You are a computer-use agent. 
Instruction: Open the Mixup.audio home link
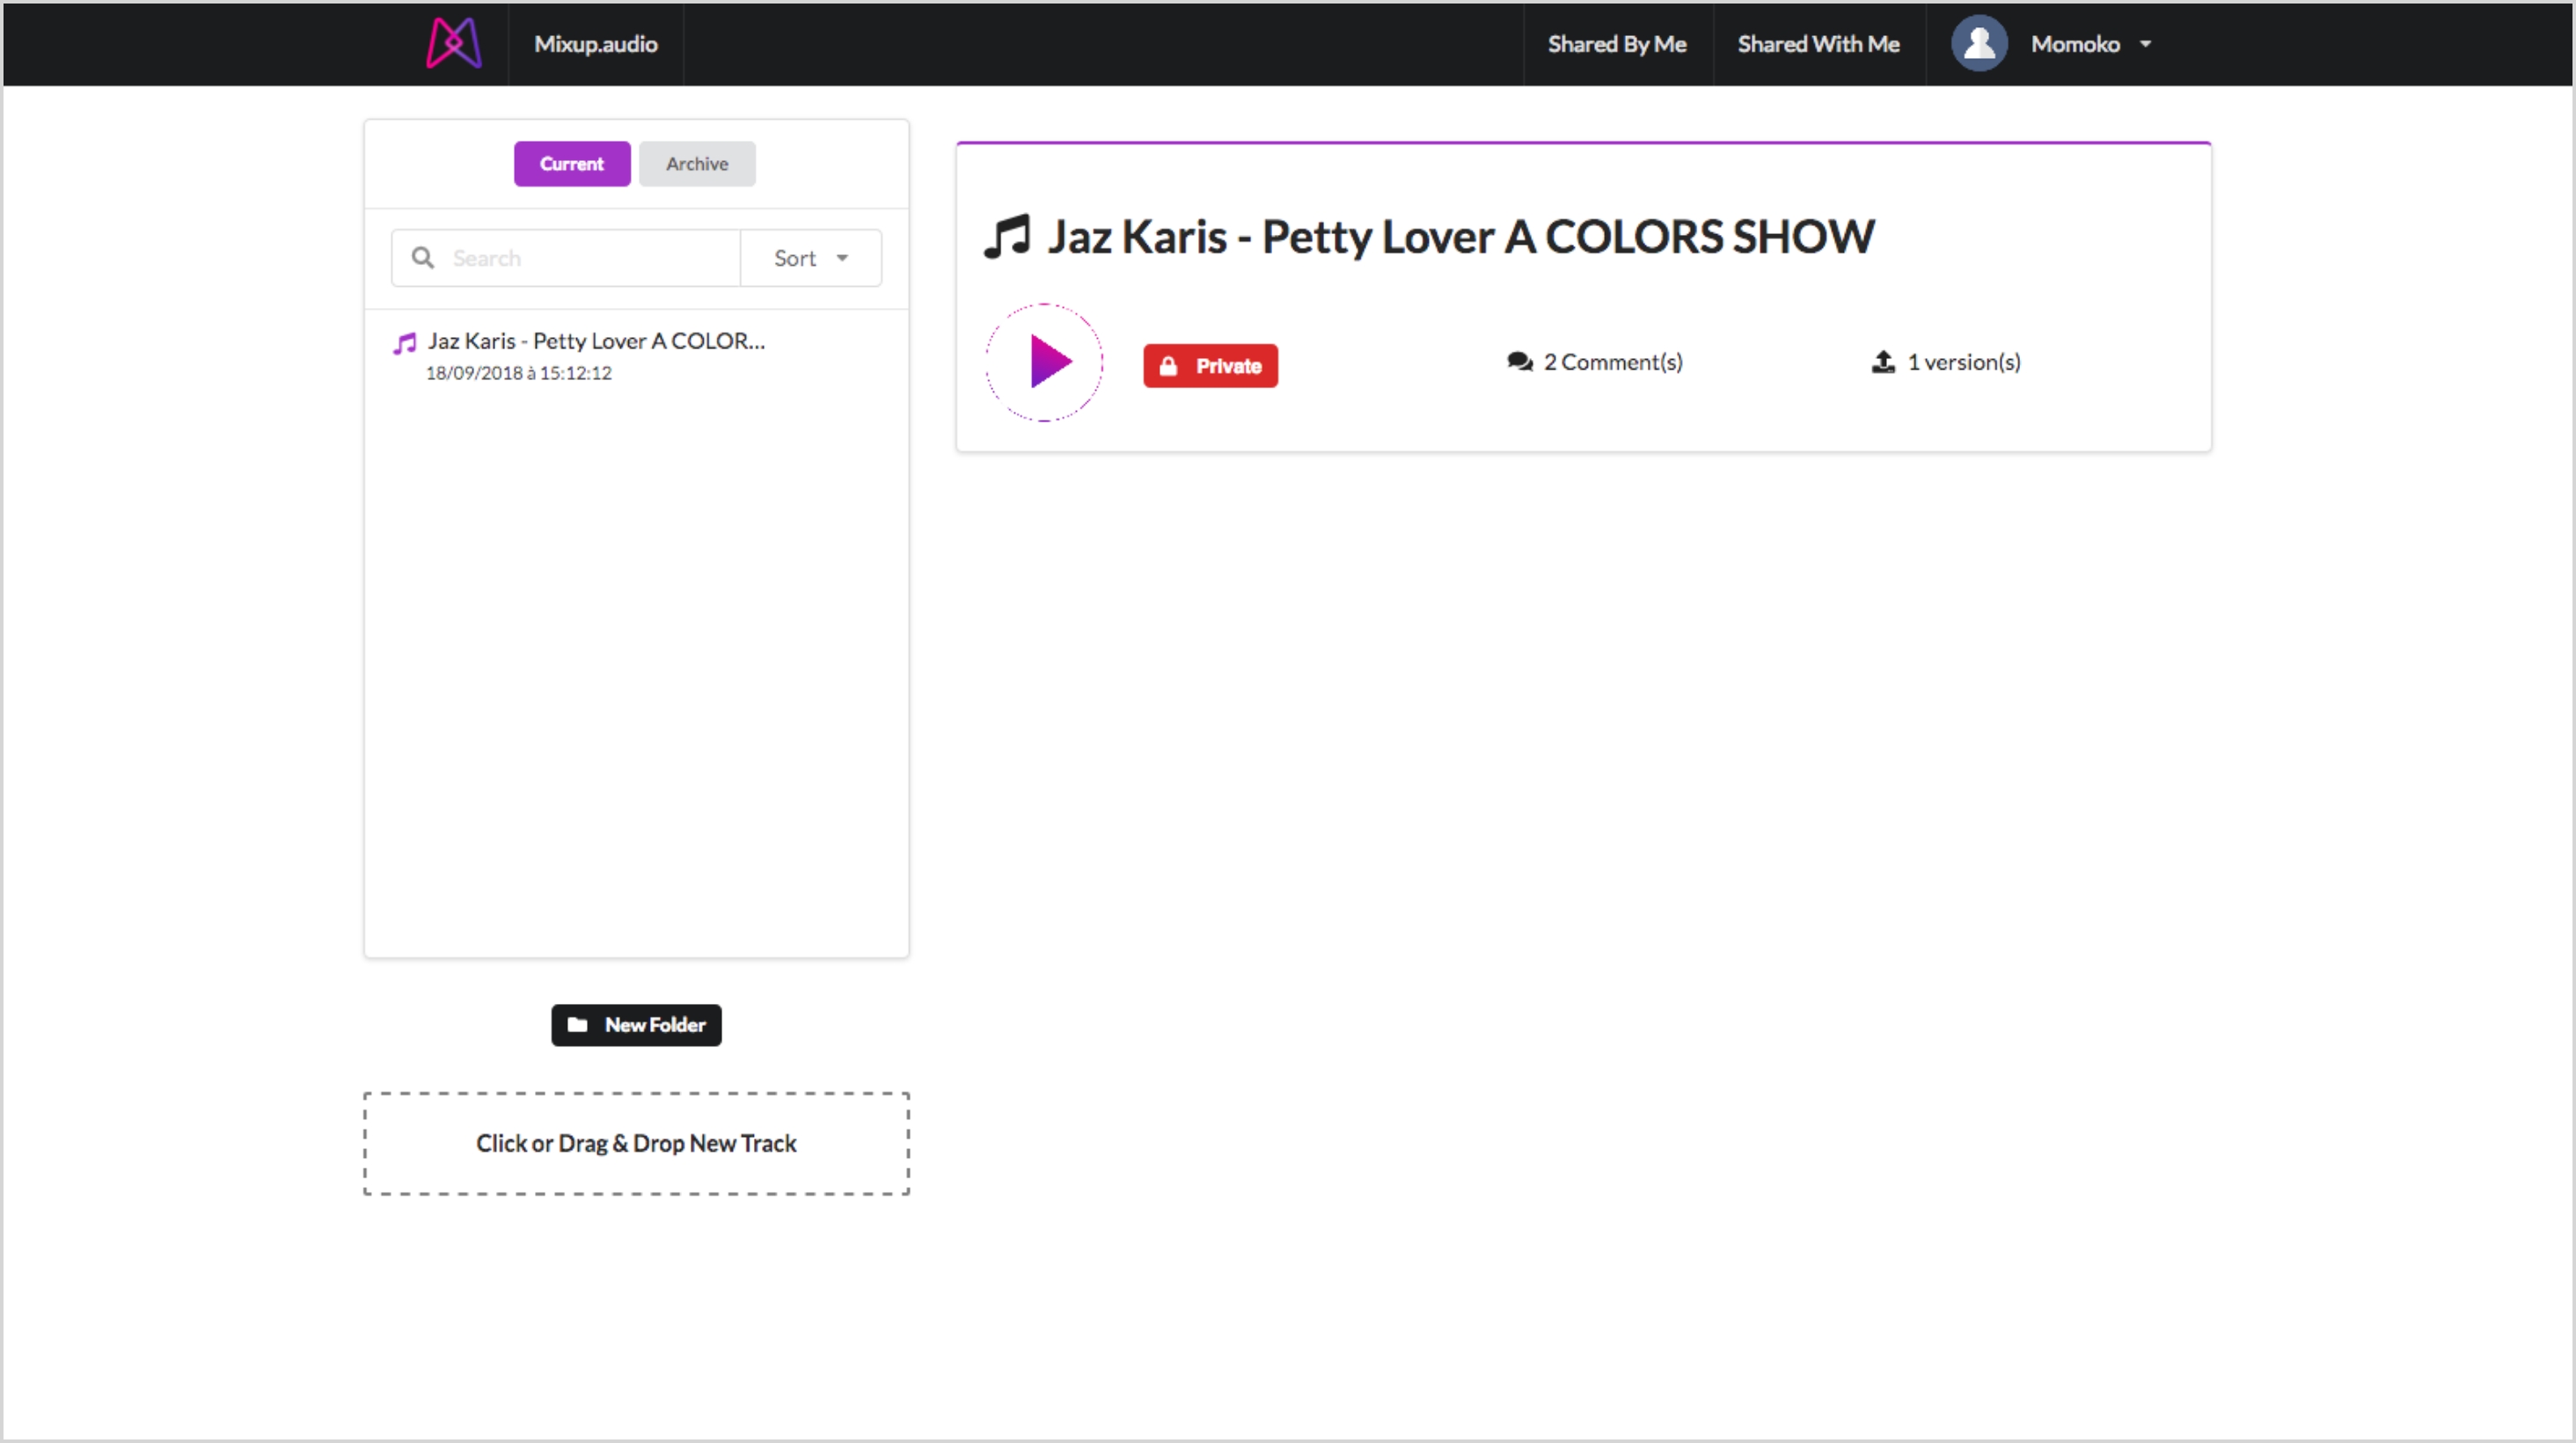click(595, 44)
